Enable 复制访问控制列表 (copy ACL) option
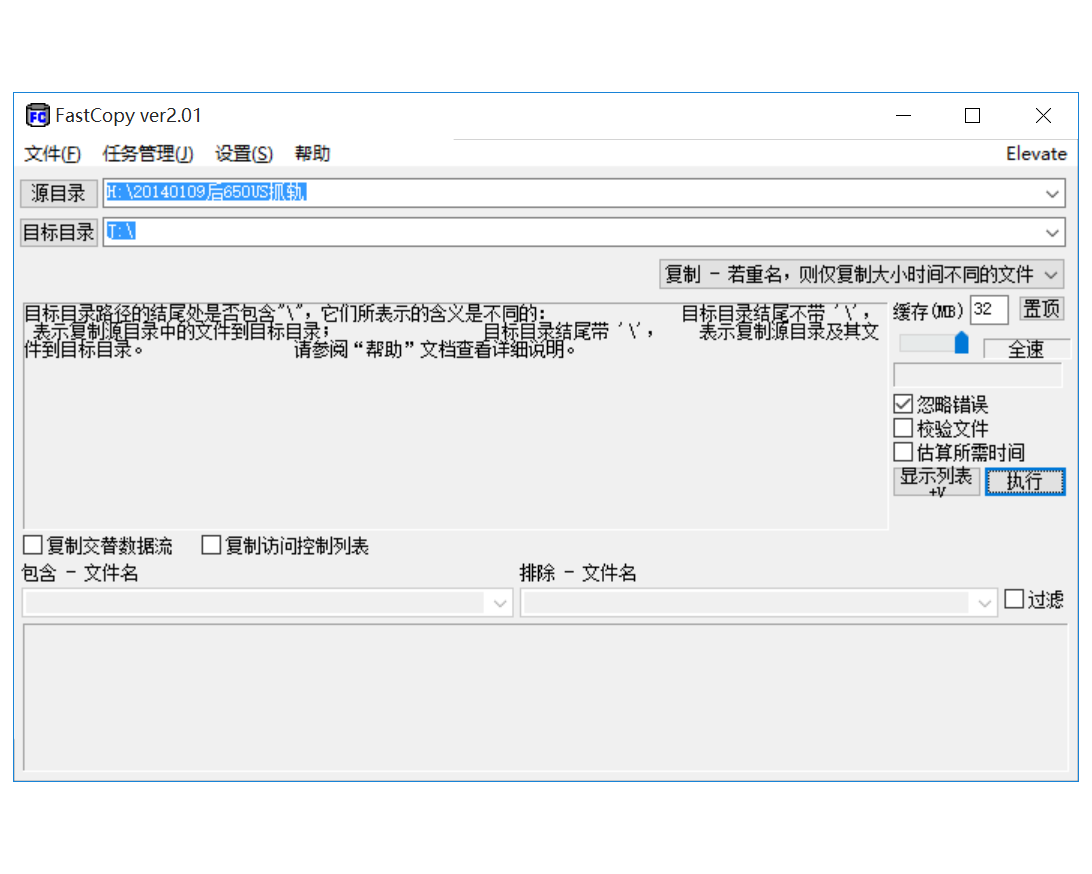Screen dimensions: 1092x874 pos(210,545)
